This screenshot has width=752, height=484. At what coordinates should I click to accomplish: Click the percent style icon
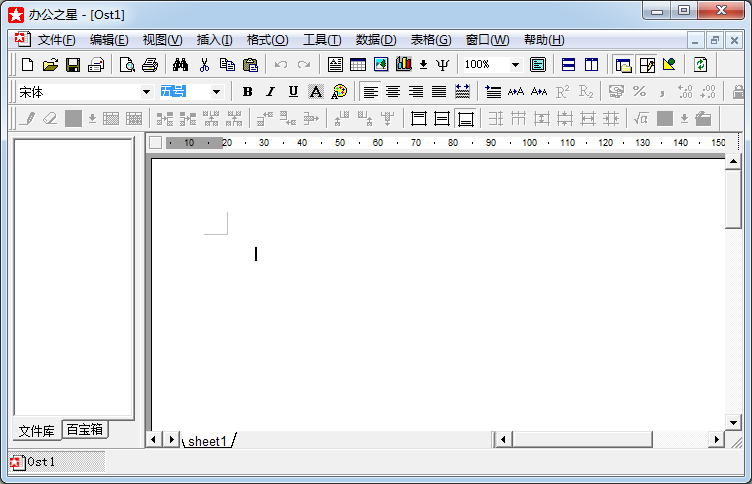tap(639, 92)
